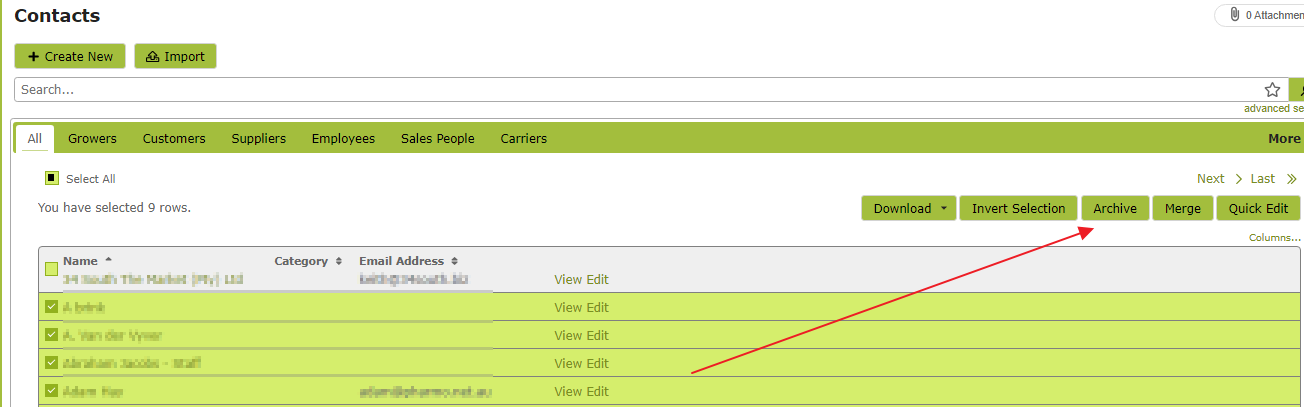Open the Columns... chooser
The width and height of the screenshot is (1304, 407).
click(x=1275, y=238)
